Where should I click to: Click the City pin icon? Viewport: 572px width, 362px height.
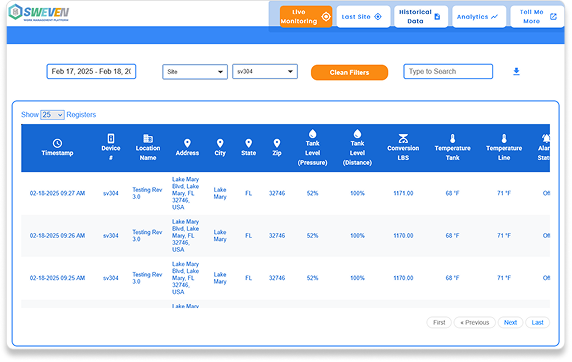pyautogui.click(x=220, y=143)
